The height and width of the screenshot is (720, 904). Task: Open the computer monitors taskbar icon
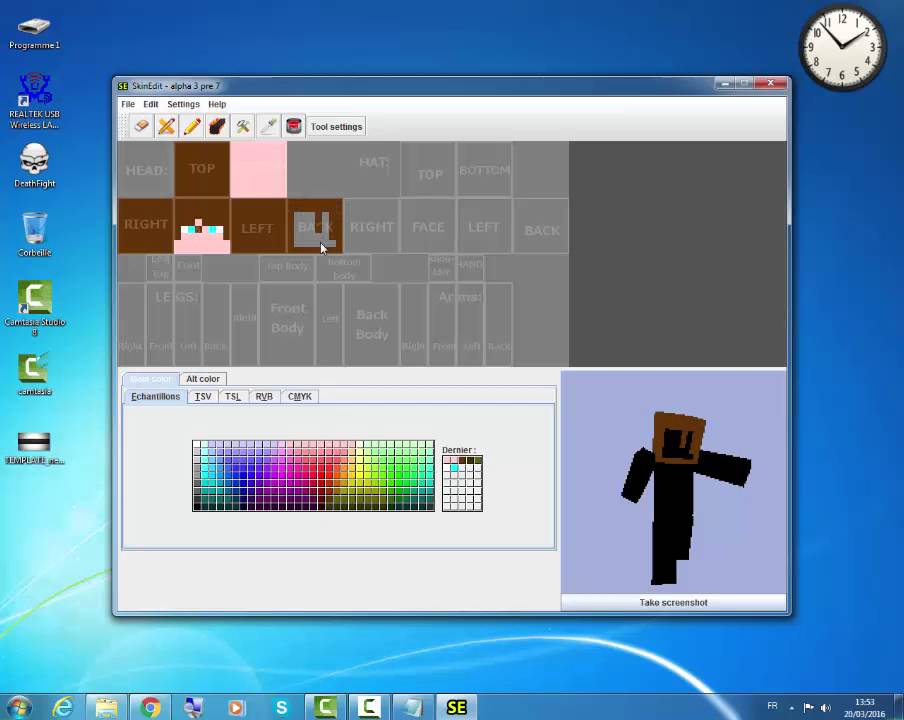193,707
